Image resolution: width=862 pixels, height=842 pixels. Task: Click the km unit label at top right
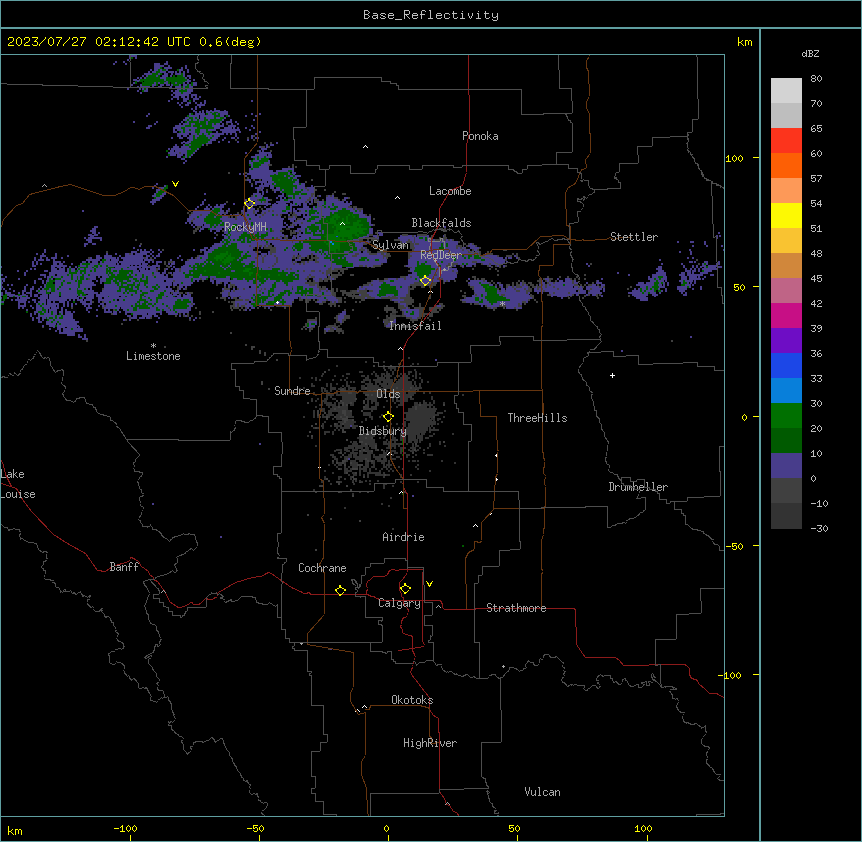coord(744,42)
